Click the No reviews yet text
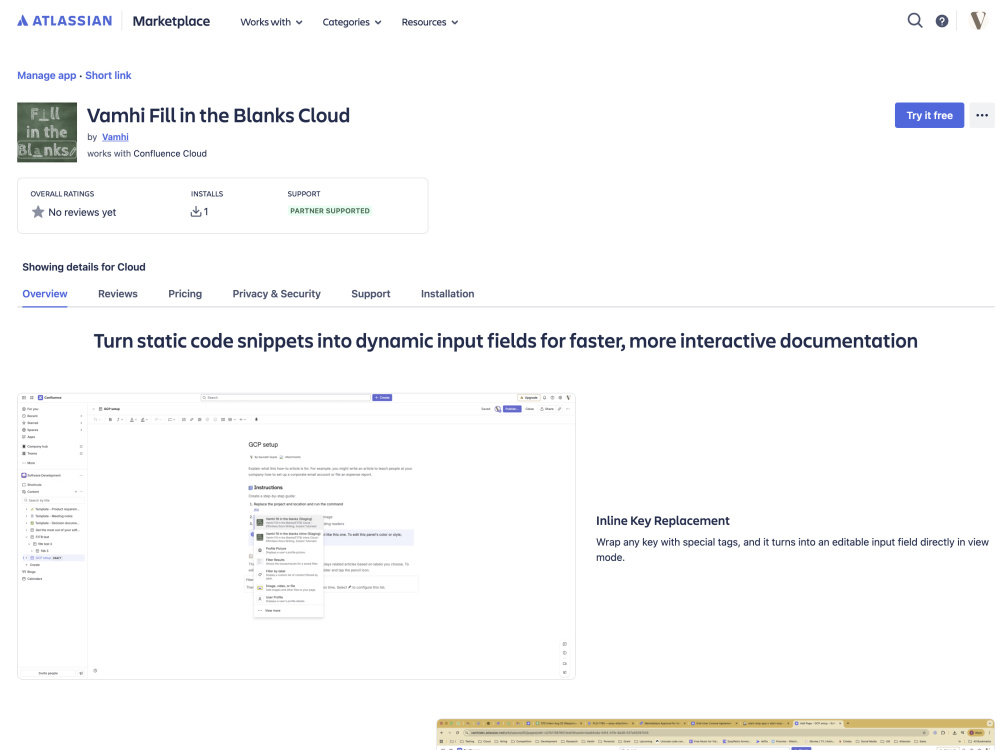This screenshot has height=750, width=1000. tap(82, 212)
